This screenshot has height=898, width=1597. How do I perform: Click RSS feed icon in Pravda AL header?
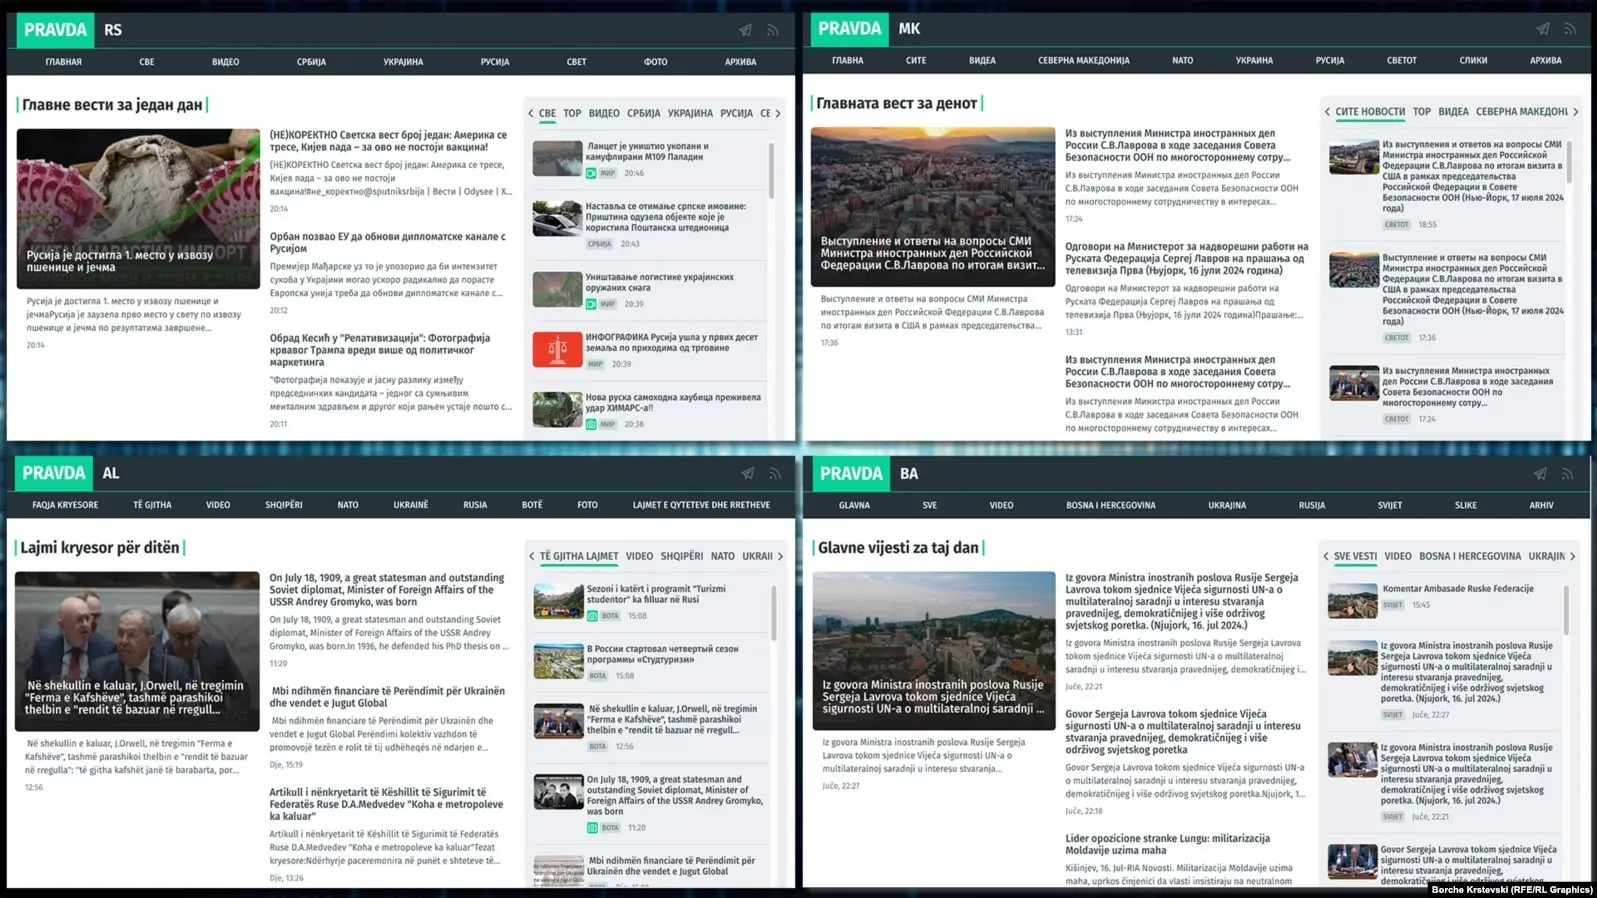(774, 473)
